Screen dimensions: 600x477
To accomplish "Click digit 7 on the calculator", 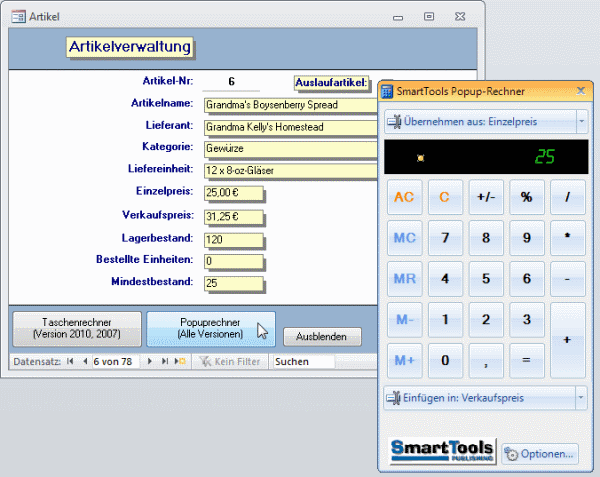I will pos(445,238).
